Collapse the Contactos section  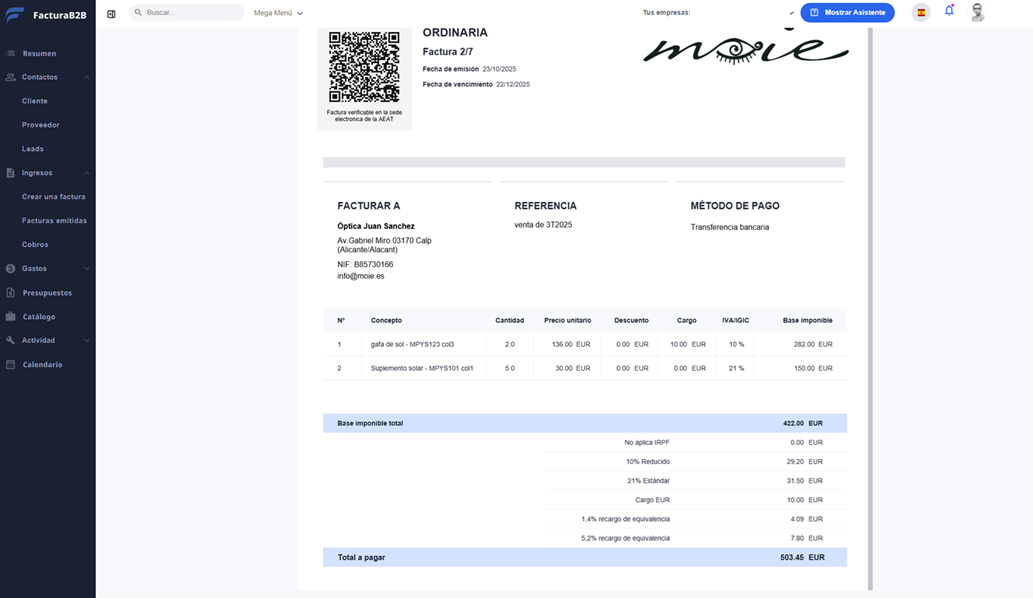87,77
